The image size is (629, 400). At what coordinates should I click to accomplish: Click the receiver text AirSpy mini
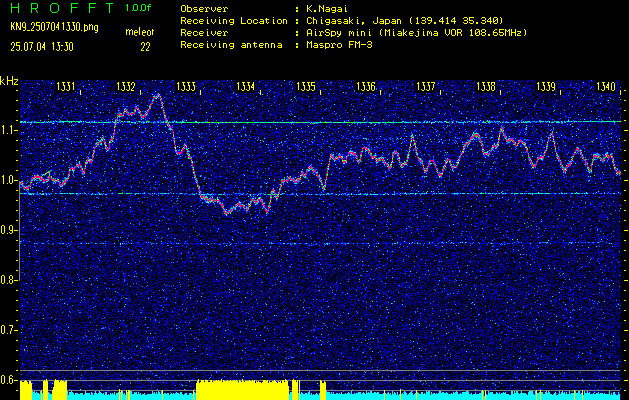tap(339, 33)
